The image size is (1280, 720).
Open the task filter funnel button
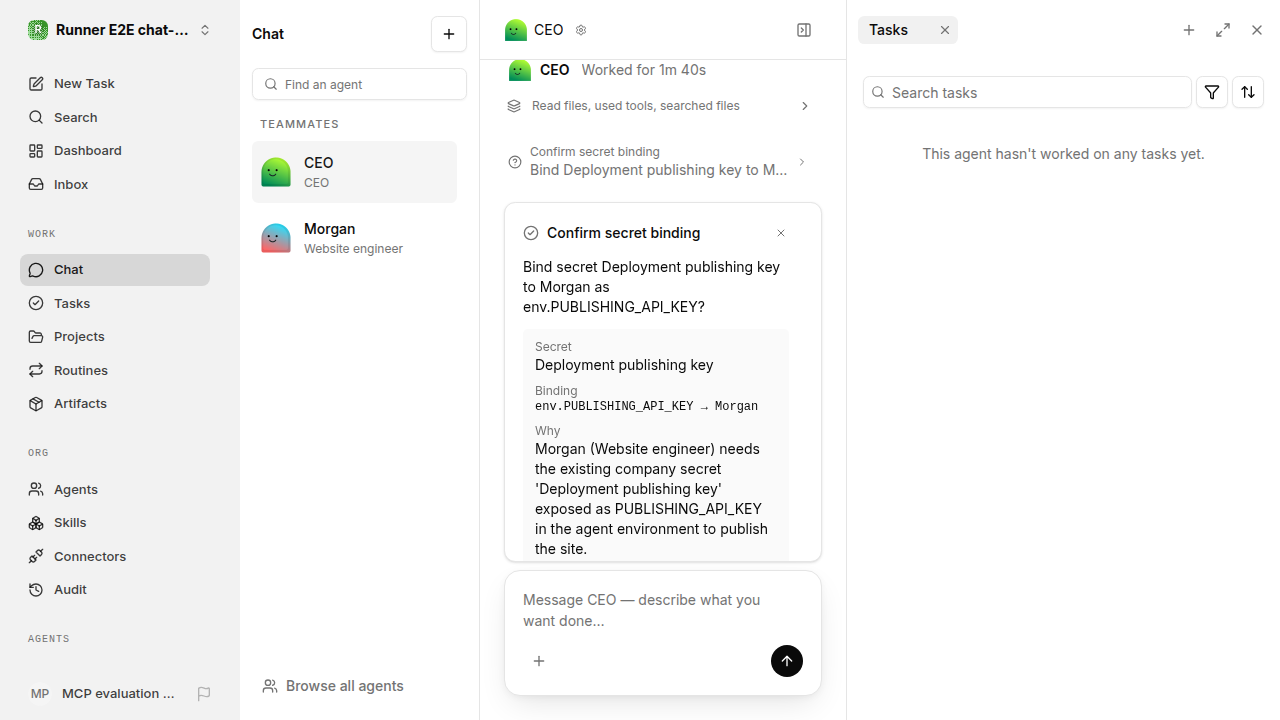[1212, 92]
